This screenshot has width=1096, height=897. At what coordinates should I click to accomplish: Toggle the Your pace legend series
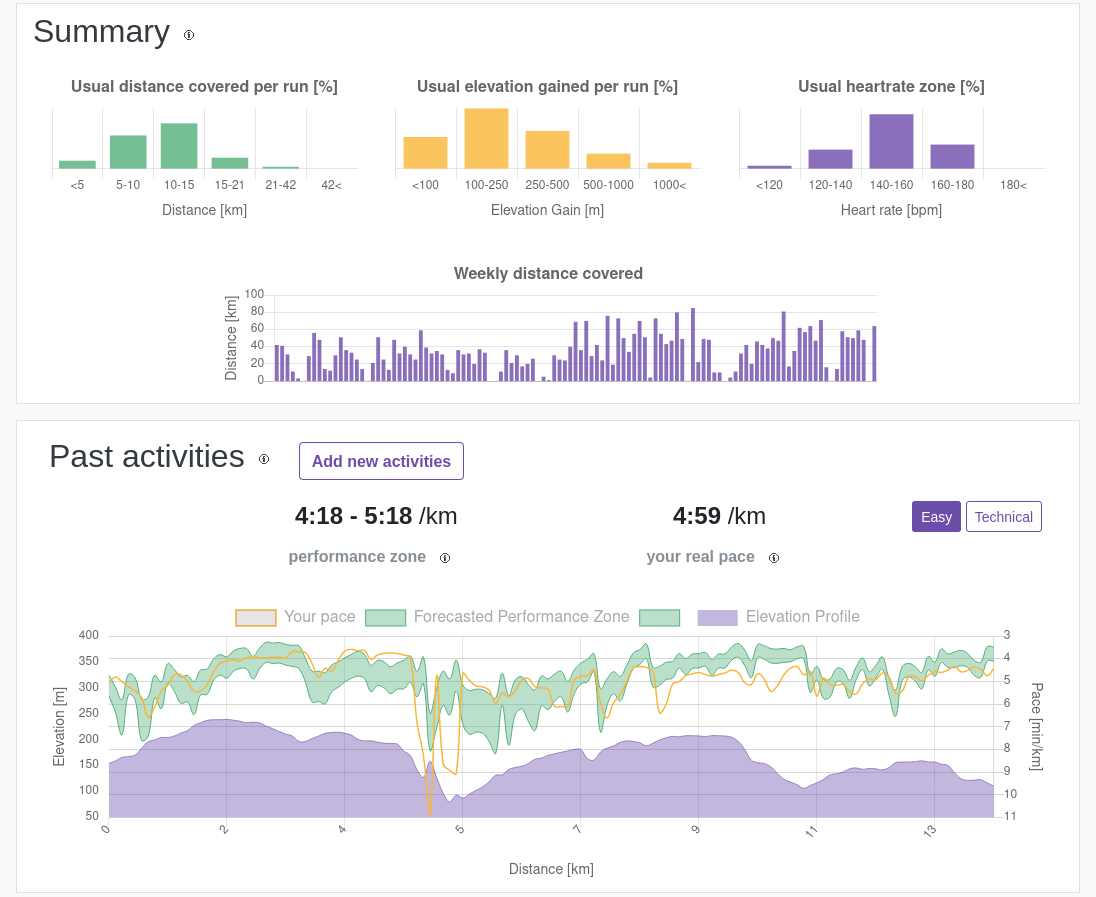pos(319,617)
